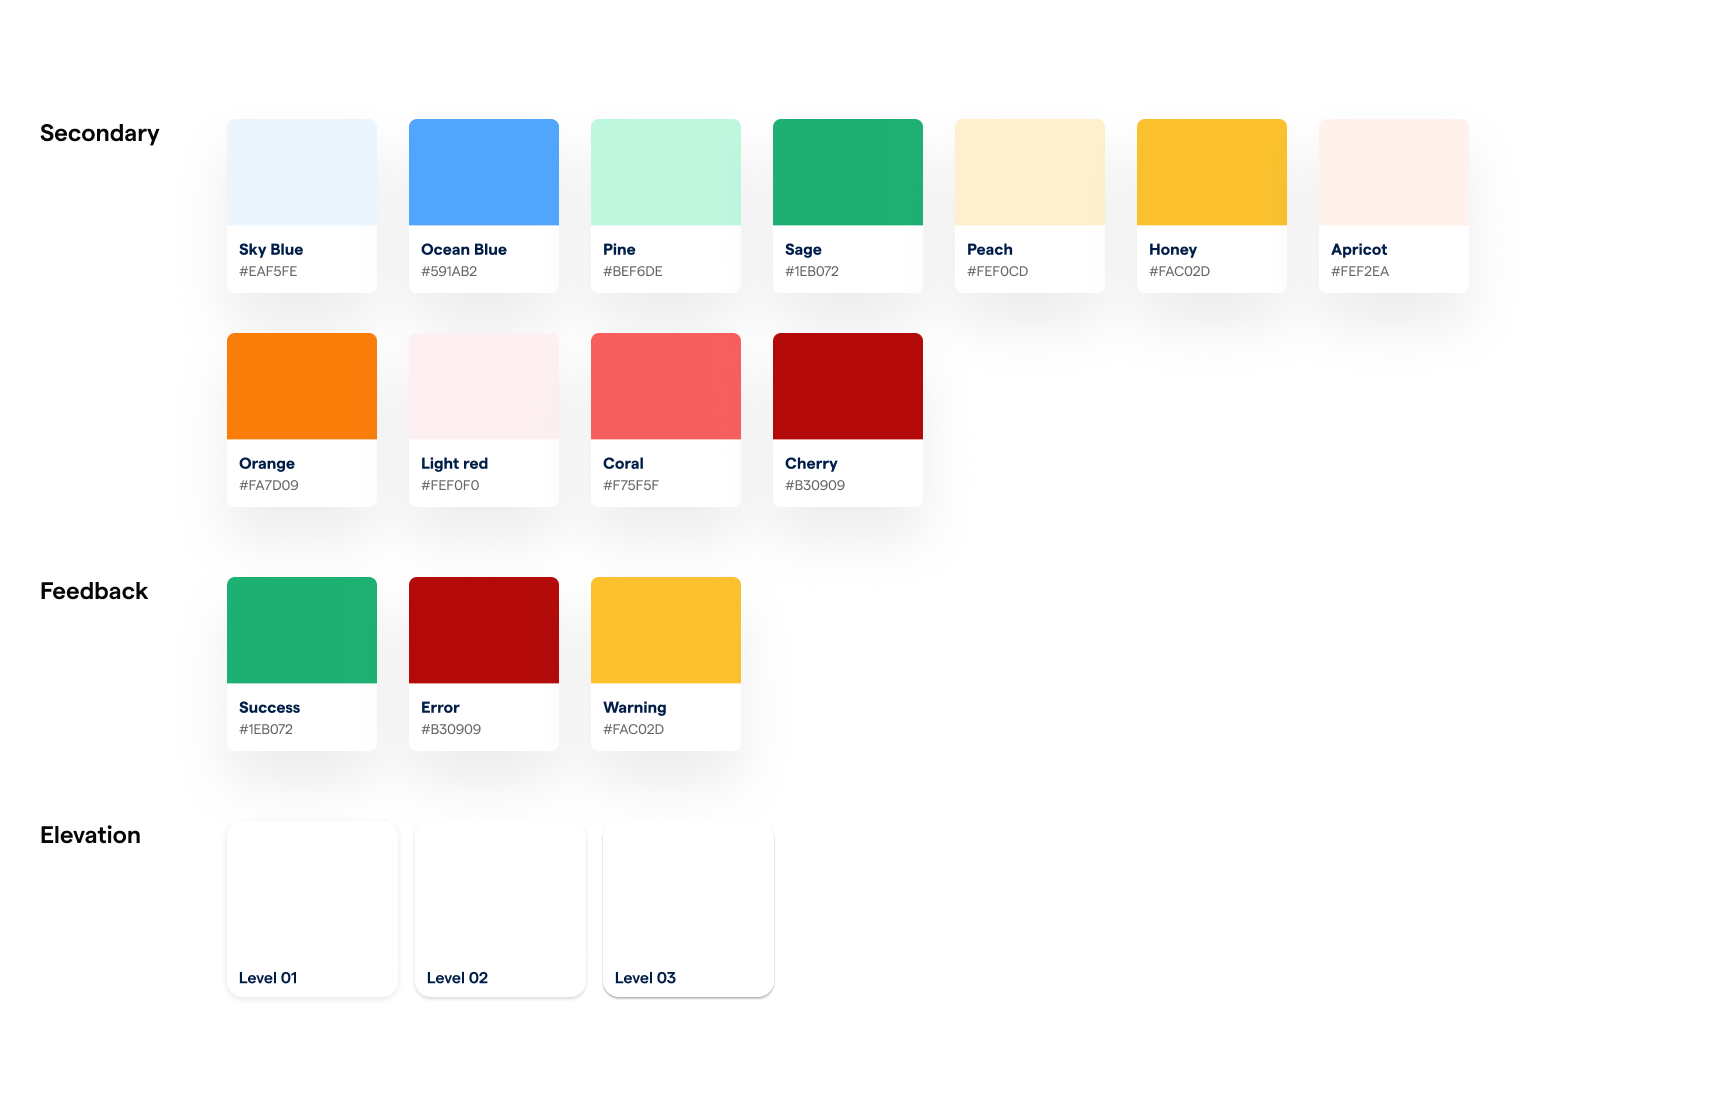1728x1117 pixels.
Task: Click the Orange swatch
Action: (x=301, y=385)
